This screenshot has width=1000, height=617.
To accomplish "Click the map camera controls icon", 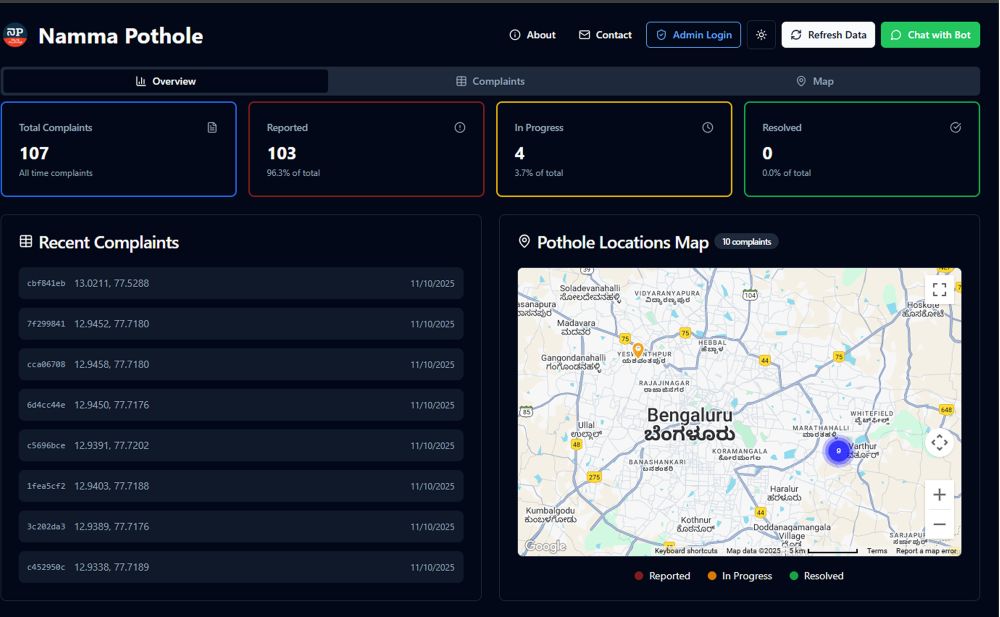I will tap(939, 442).
